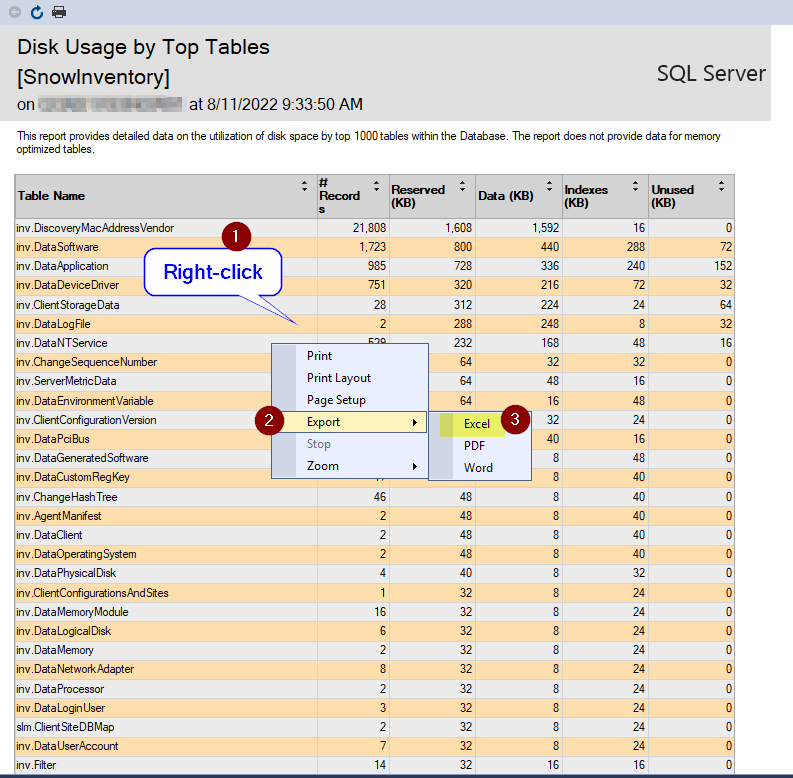Select the inv.Filter row name
Image resolution: width=793 pixels, height=778 pixels.
coord(36,765)
